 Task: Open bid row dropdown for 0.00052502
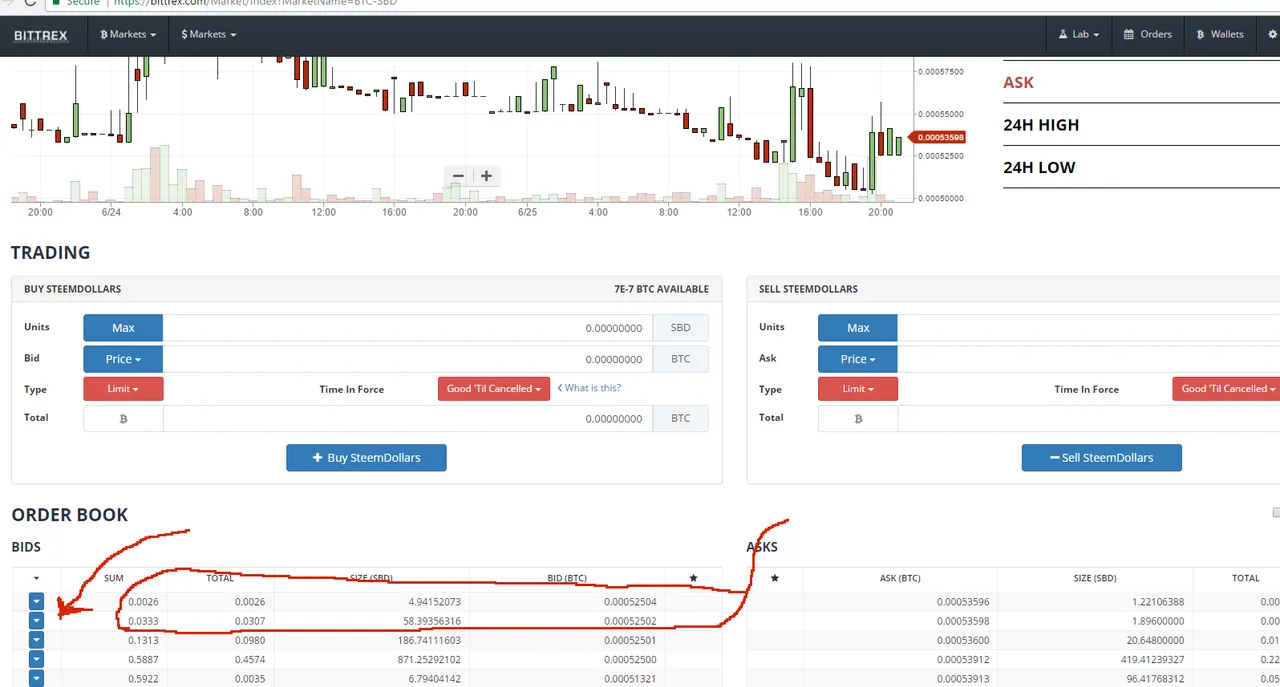(36, 620)
